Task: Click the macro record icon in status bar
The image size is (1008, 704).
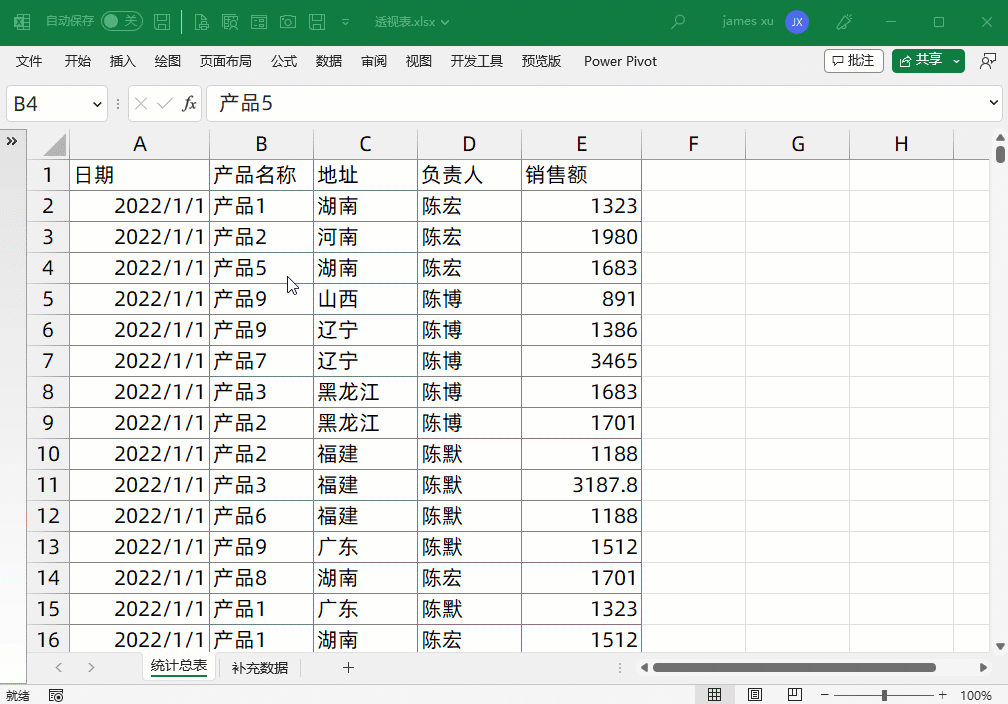Action: tap(56, 695)
